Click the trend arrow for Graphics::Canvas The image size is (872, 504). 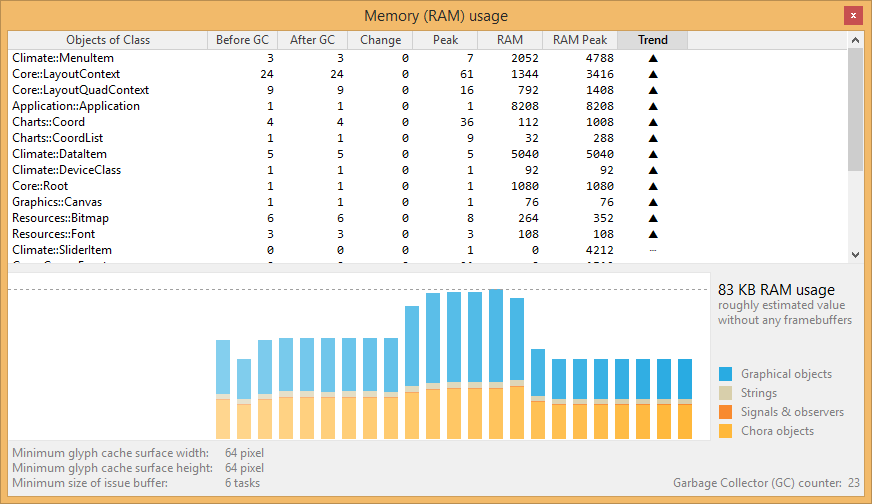pyautogui.click(x=653, y=202)
